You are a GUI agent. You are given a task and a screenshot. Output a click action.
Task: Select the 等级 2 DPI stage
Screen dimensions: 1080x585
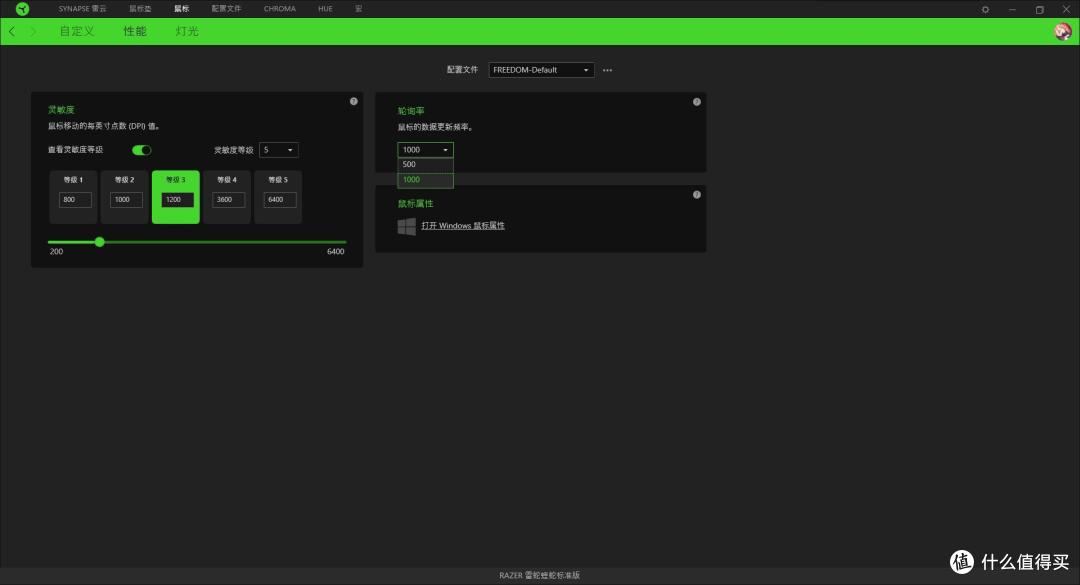coord(125,197)
